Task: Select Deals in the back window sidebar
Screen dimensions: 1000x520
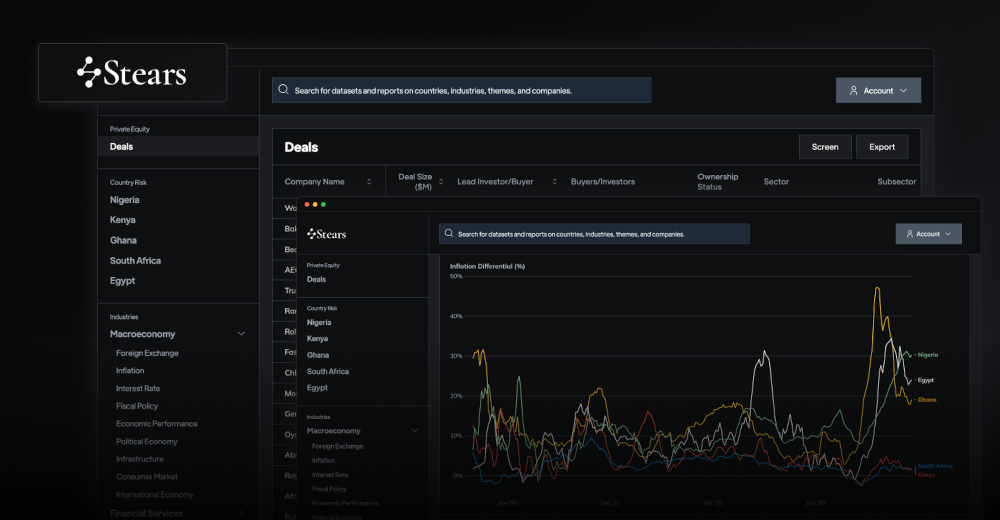Action: tap(121, 147)
